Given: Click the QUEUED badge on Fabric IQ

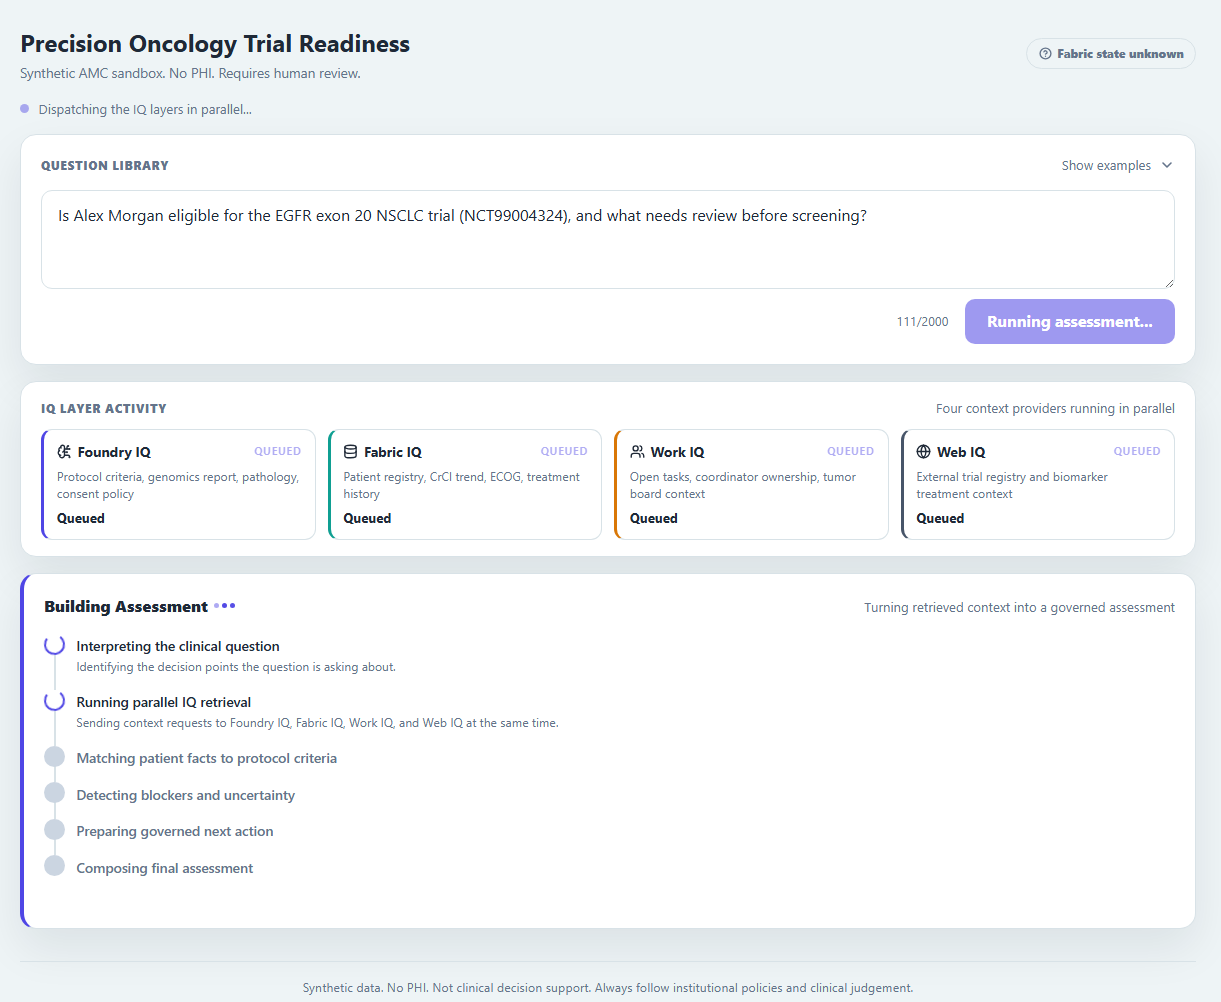Looking at the screenshot, I should click(564, 451).
